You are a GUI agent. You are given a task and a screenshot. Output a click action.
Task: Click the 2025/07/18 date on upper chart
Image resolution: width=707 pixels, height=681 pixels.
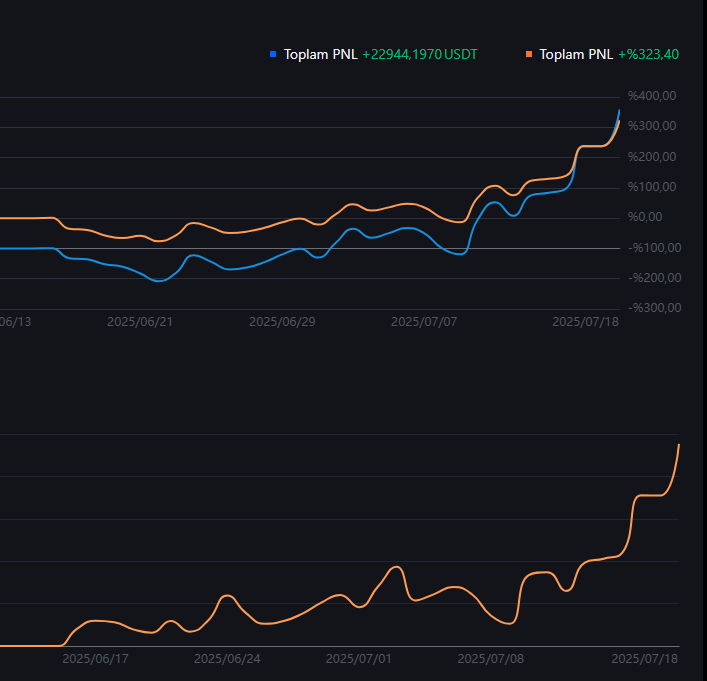tap(586, 322)
